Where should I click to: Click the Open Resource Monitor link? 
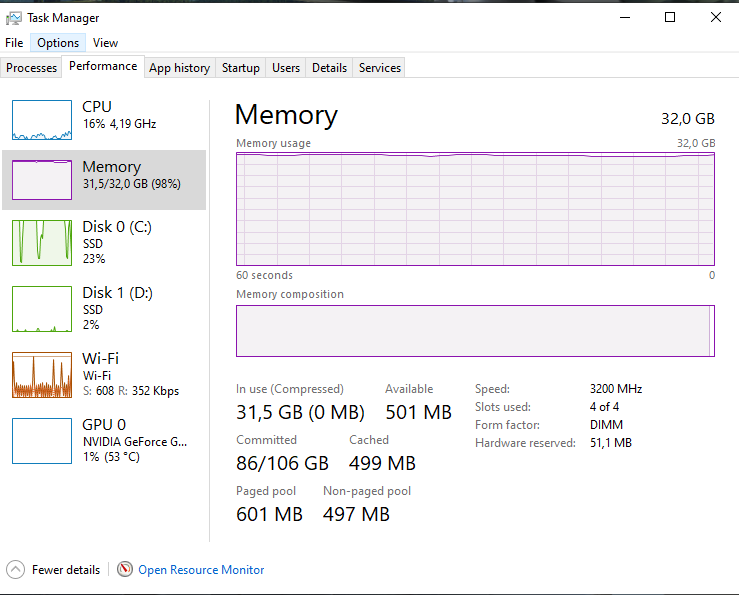tap(201, 570)
